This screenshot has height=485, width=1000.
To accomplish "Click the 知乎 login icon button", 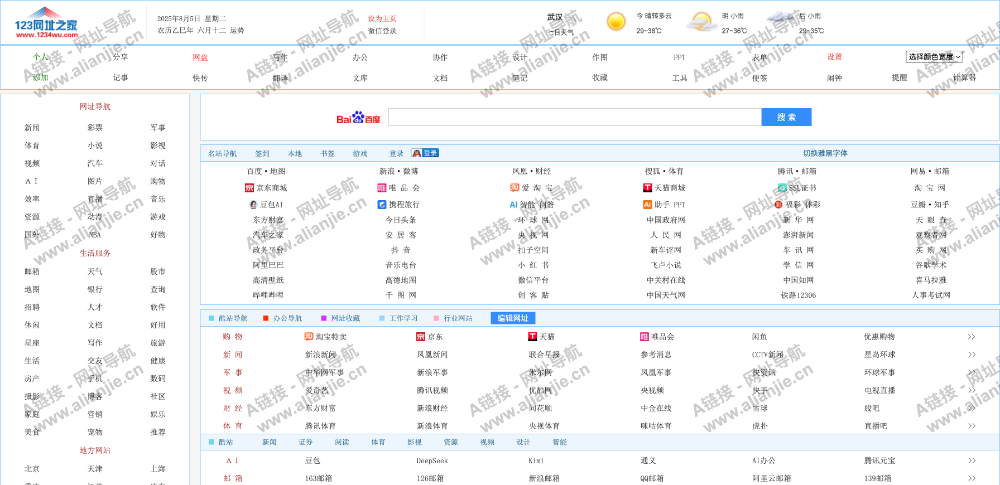I will pos(425,153).
